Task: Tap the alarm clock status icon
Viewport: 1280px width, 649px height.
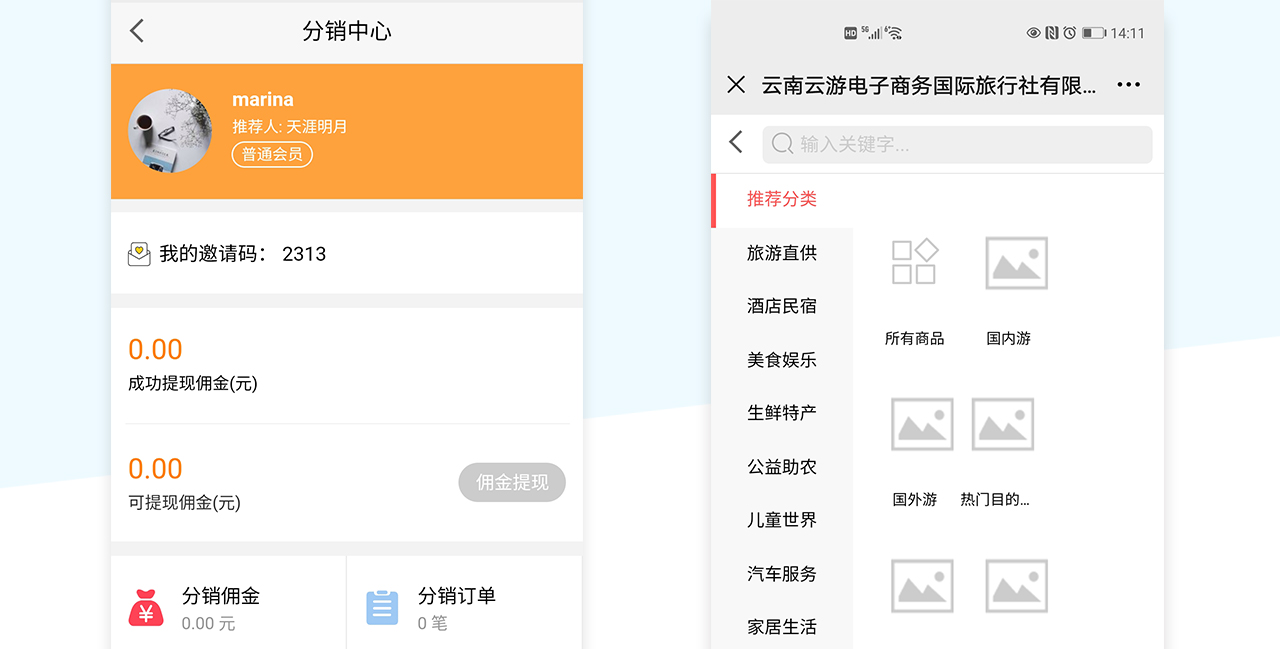Action: point(1069,33)
